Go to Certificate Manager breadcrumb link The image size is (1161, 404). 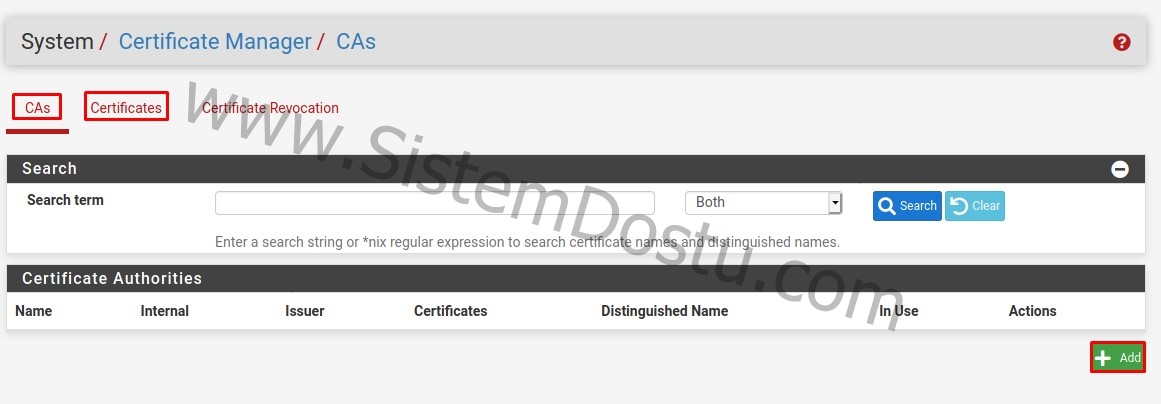215,41
